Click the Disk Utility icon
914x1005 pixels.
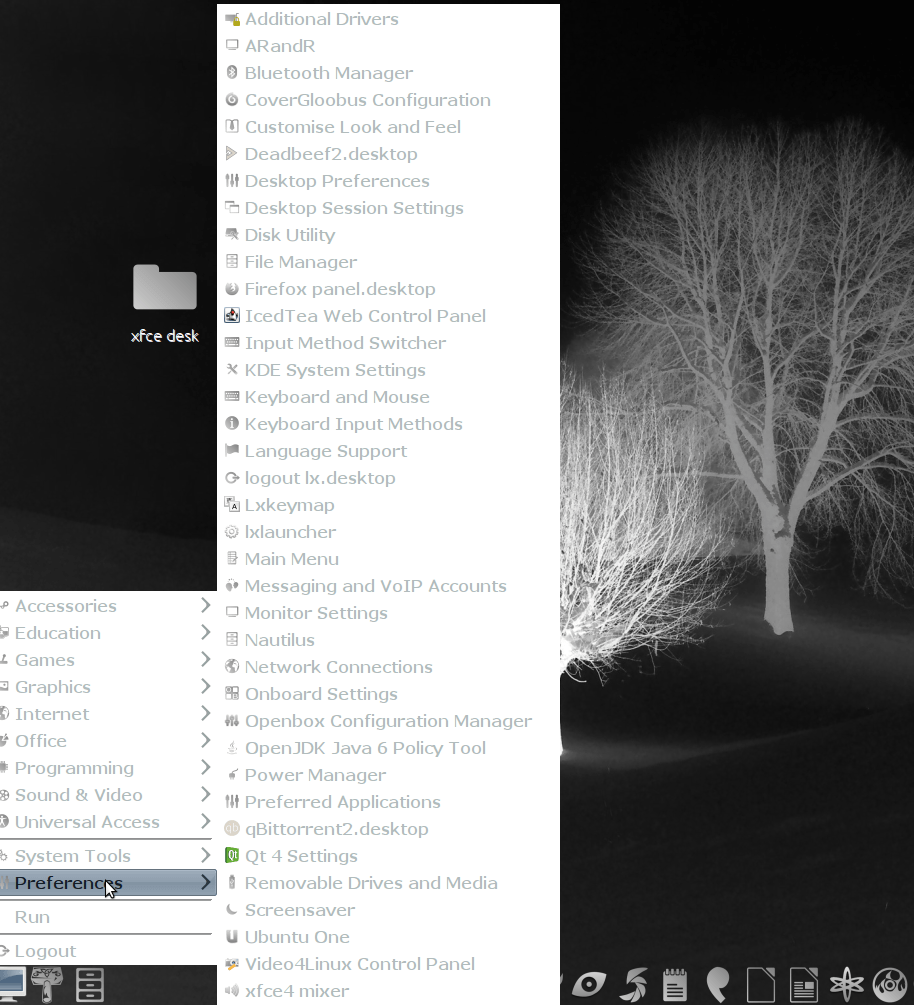point(232,235)
